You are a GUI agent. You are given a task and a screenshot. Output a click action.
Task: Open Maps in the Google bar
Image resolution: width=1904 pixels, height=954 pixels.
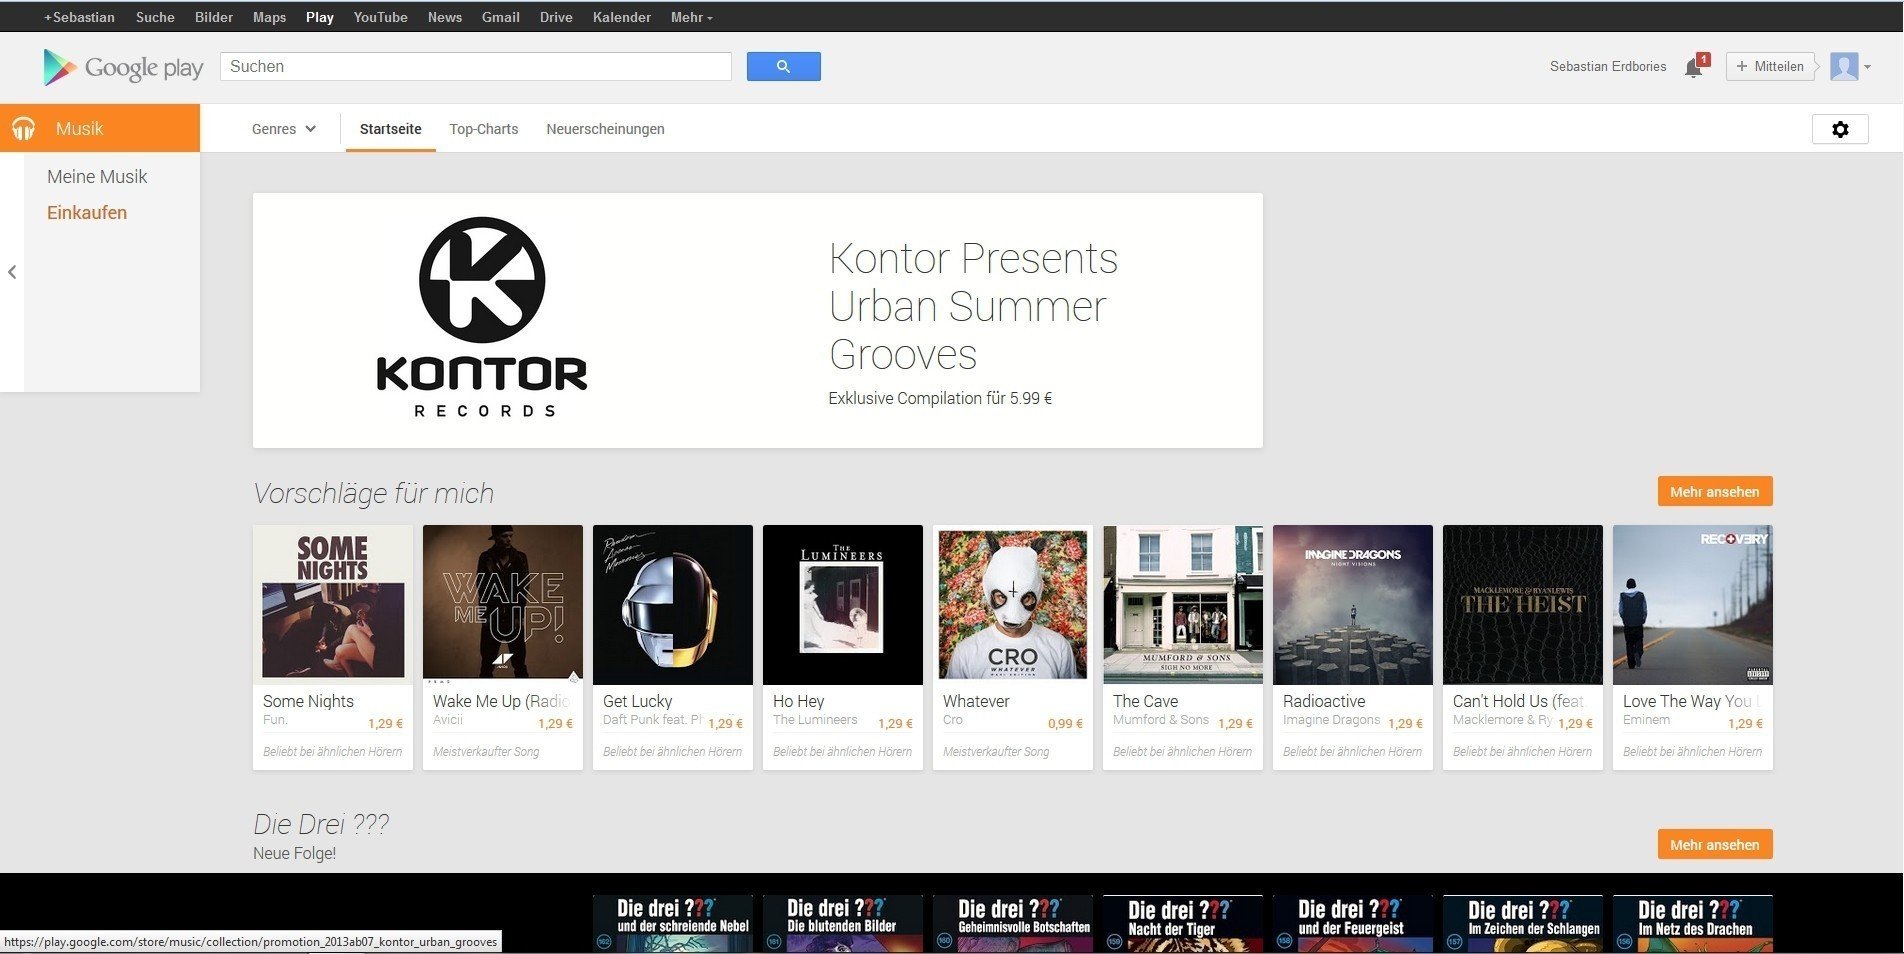click(269, 17)
